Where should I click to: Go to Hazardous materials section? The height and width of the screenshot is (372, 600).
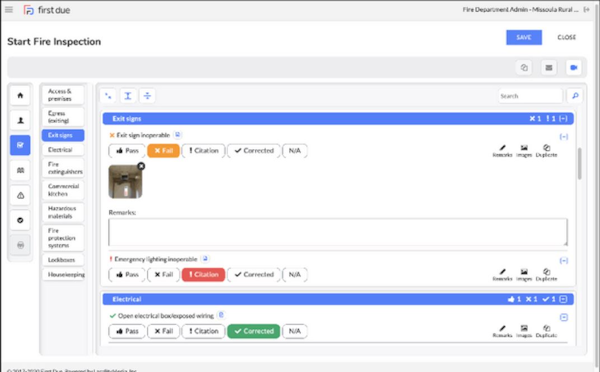(63, 212)
